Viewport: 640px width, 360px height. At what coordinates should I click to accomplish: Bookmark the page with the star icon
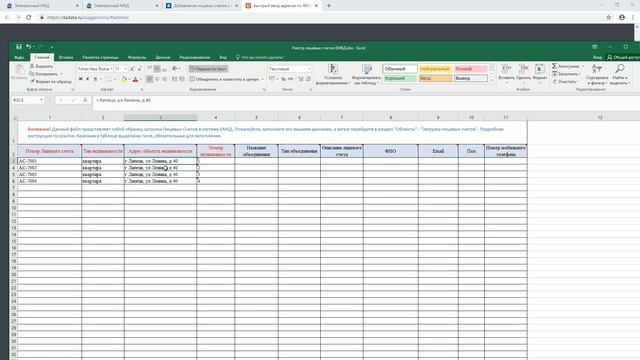(x=609, y=18)
